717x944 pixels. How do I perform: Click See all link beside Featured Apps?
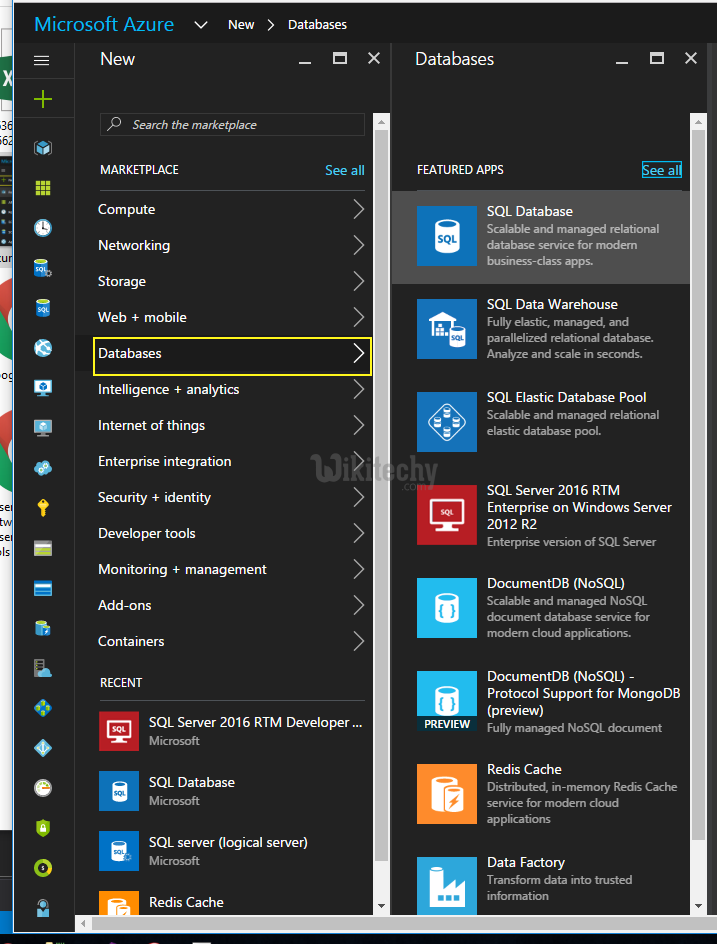[x=661, y=170]
